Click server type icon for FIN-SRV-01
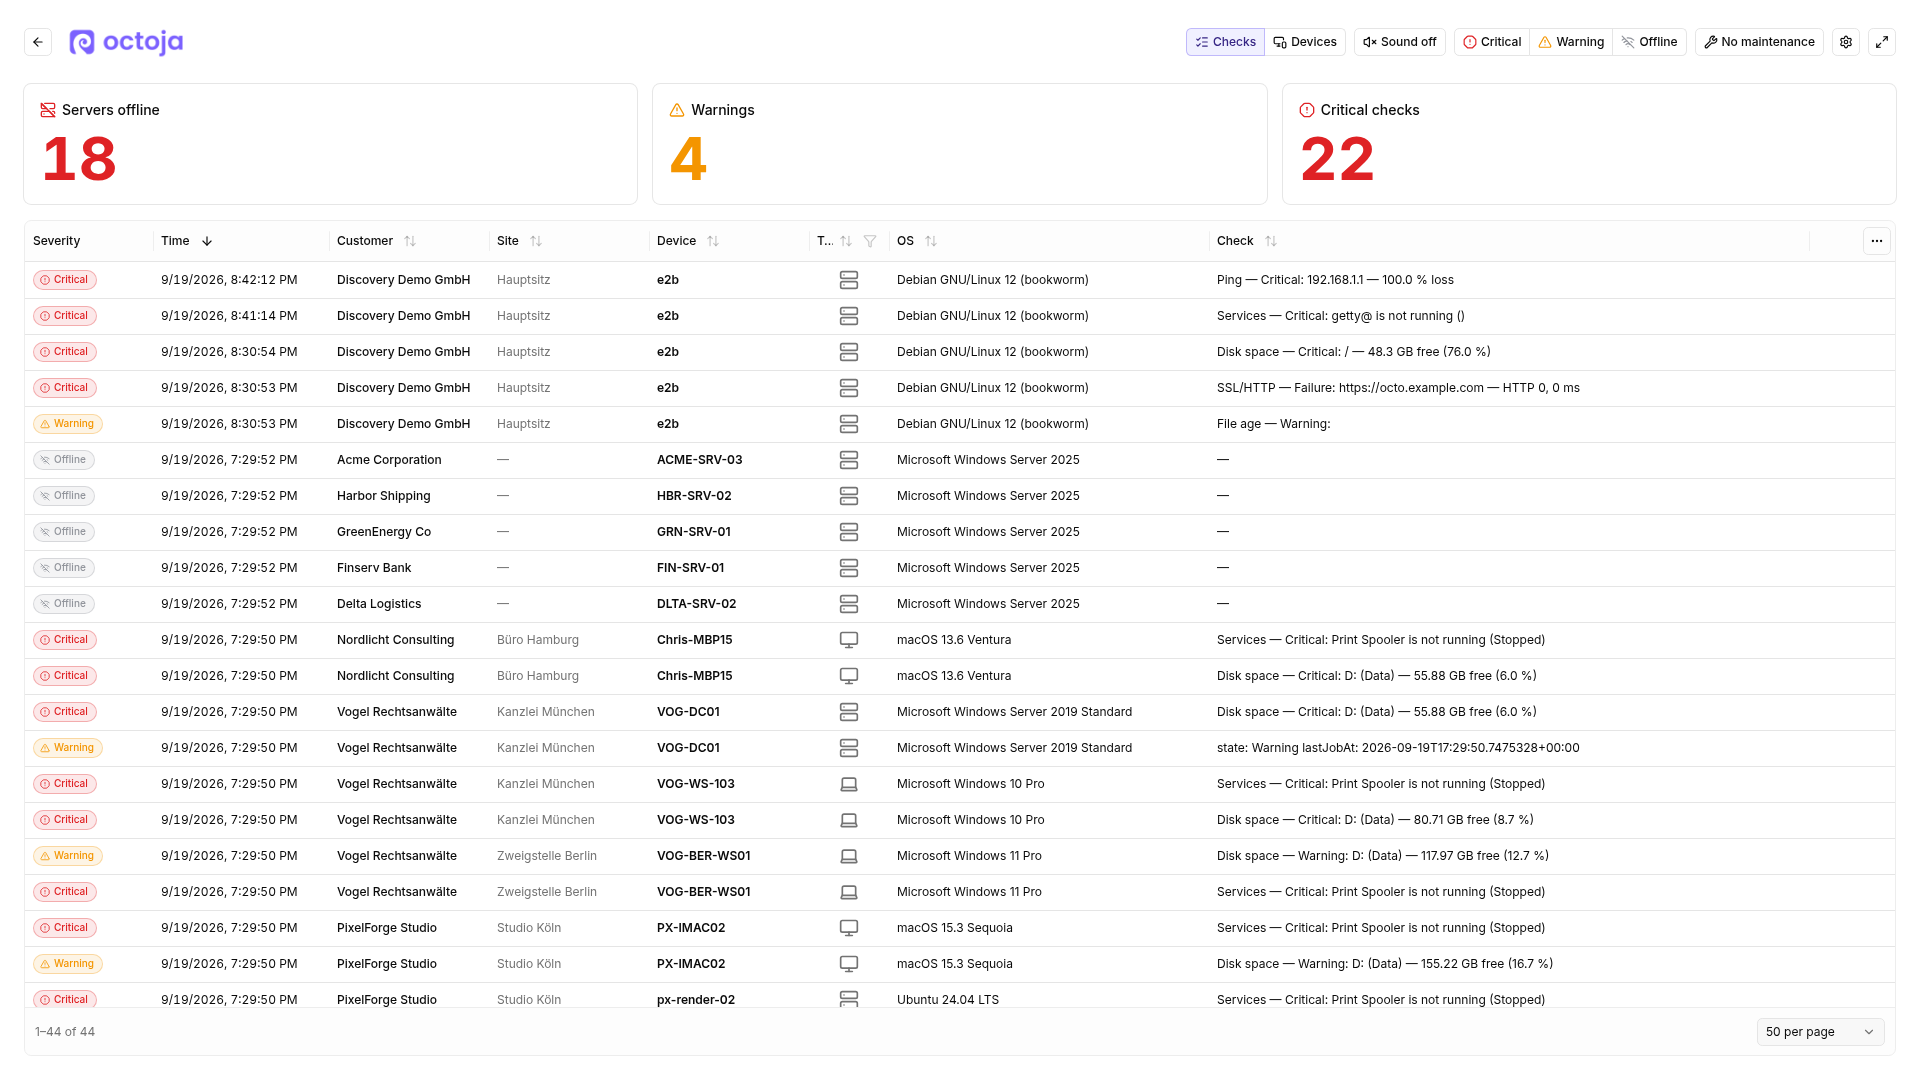Screen dimensions: 1920x1080 (x=849, y=568)
